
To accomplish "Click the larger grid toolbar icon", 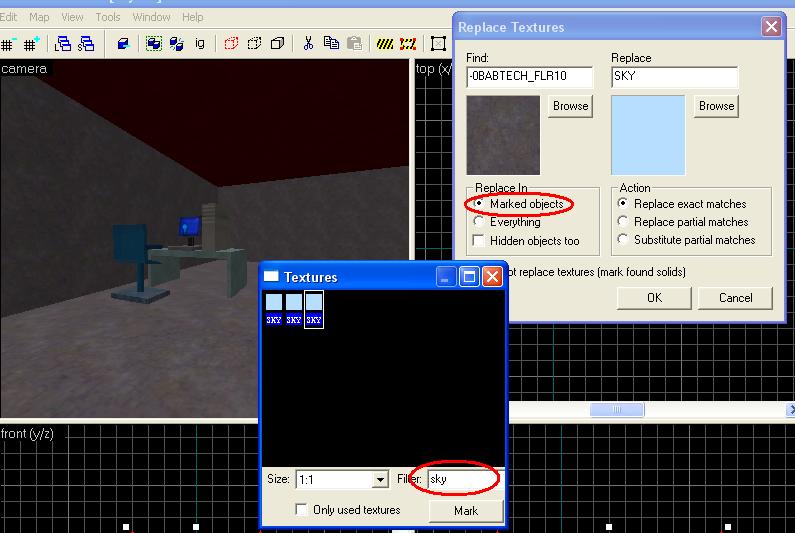I will coord(32,44).
